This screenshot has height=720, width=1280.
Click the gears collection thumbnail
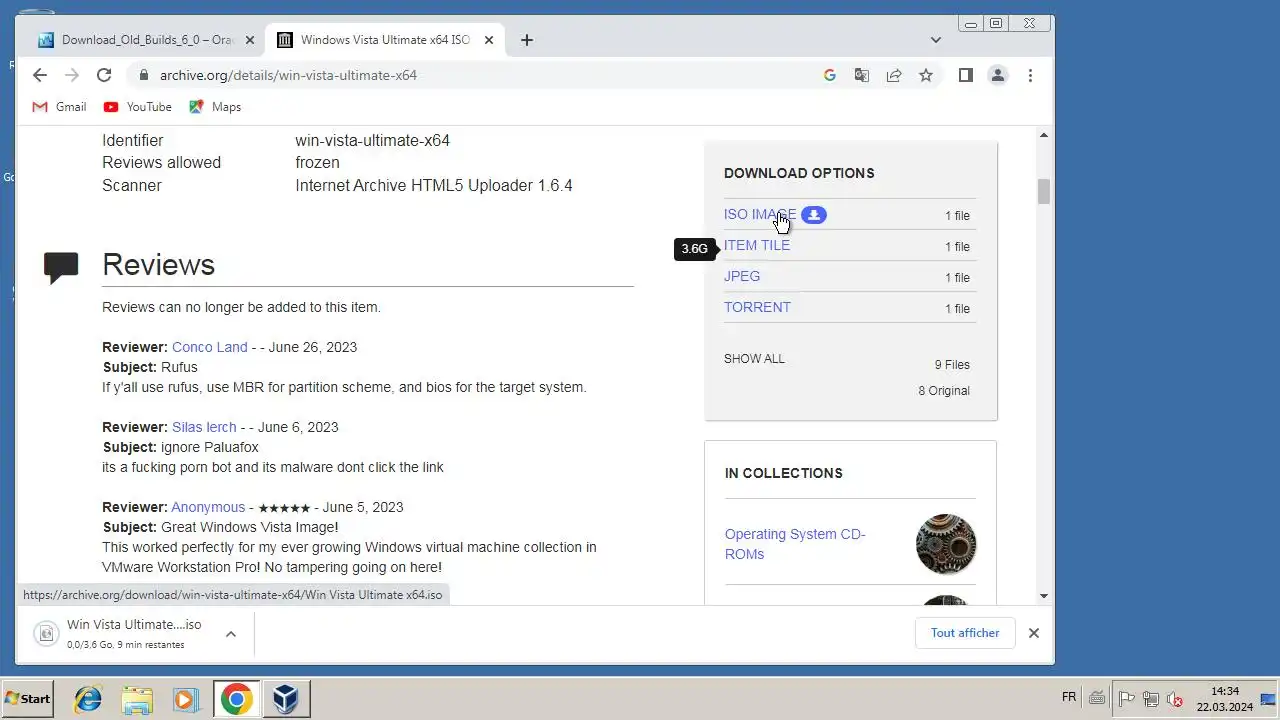click(946, 544)
